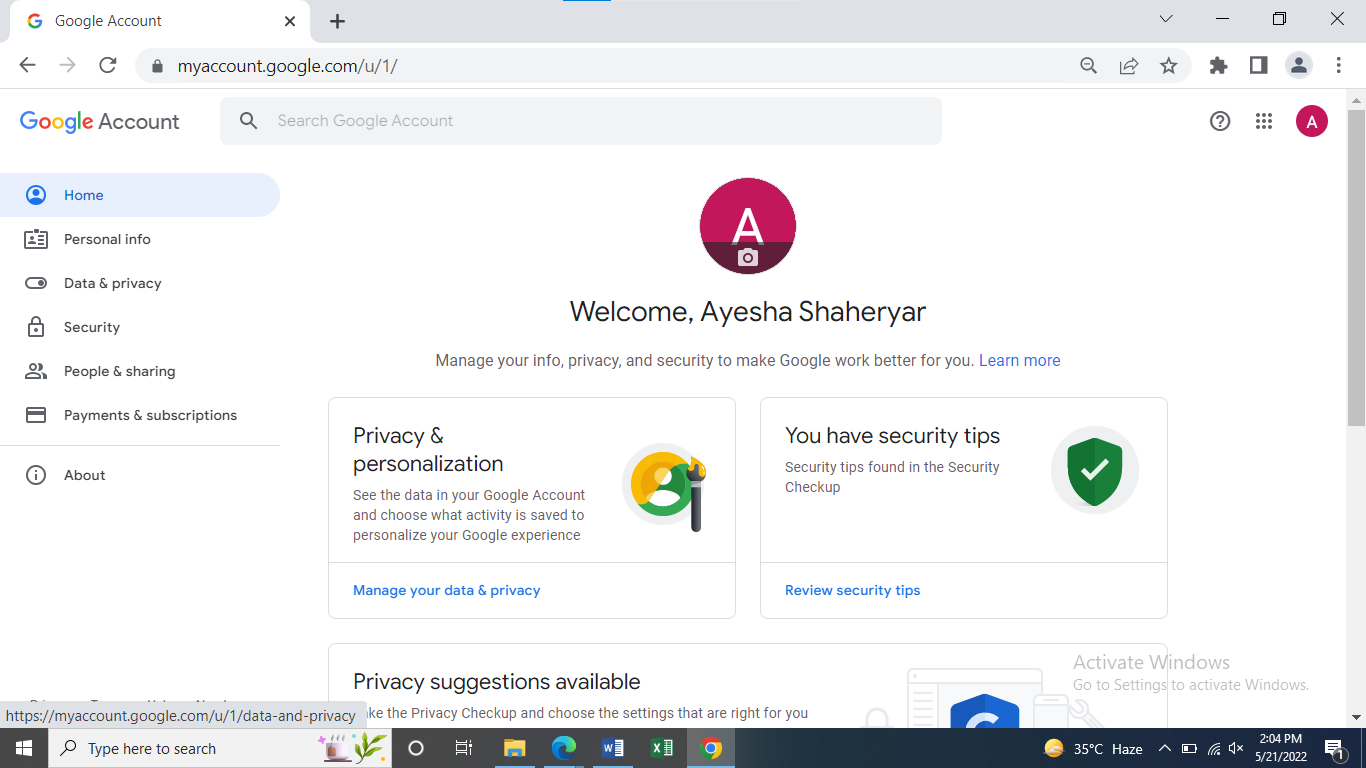Open the Chrome extensions puzzle icon
Screen dimensions: 1366x768
(x=1218, y=65)
